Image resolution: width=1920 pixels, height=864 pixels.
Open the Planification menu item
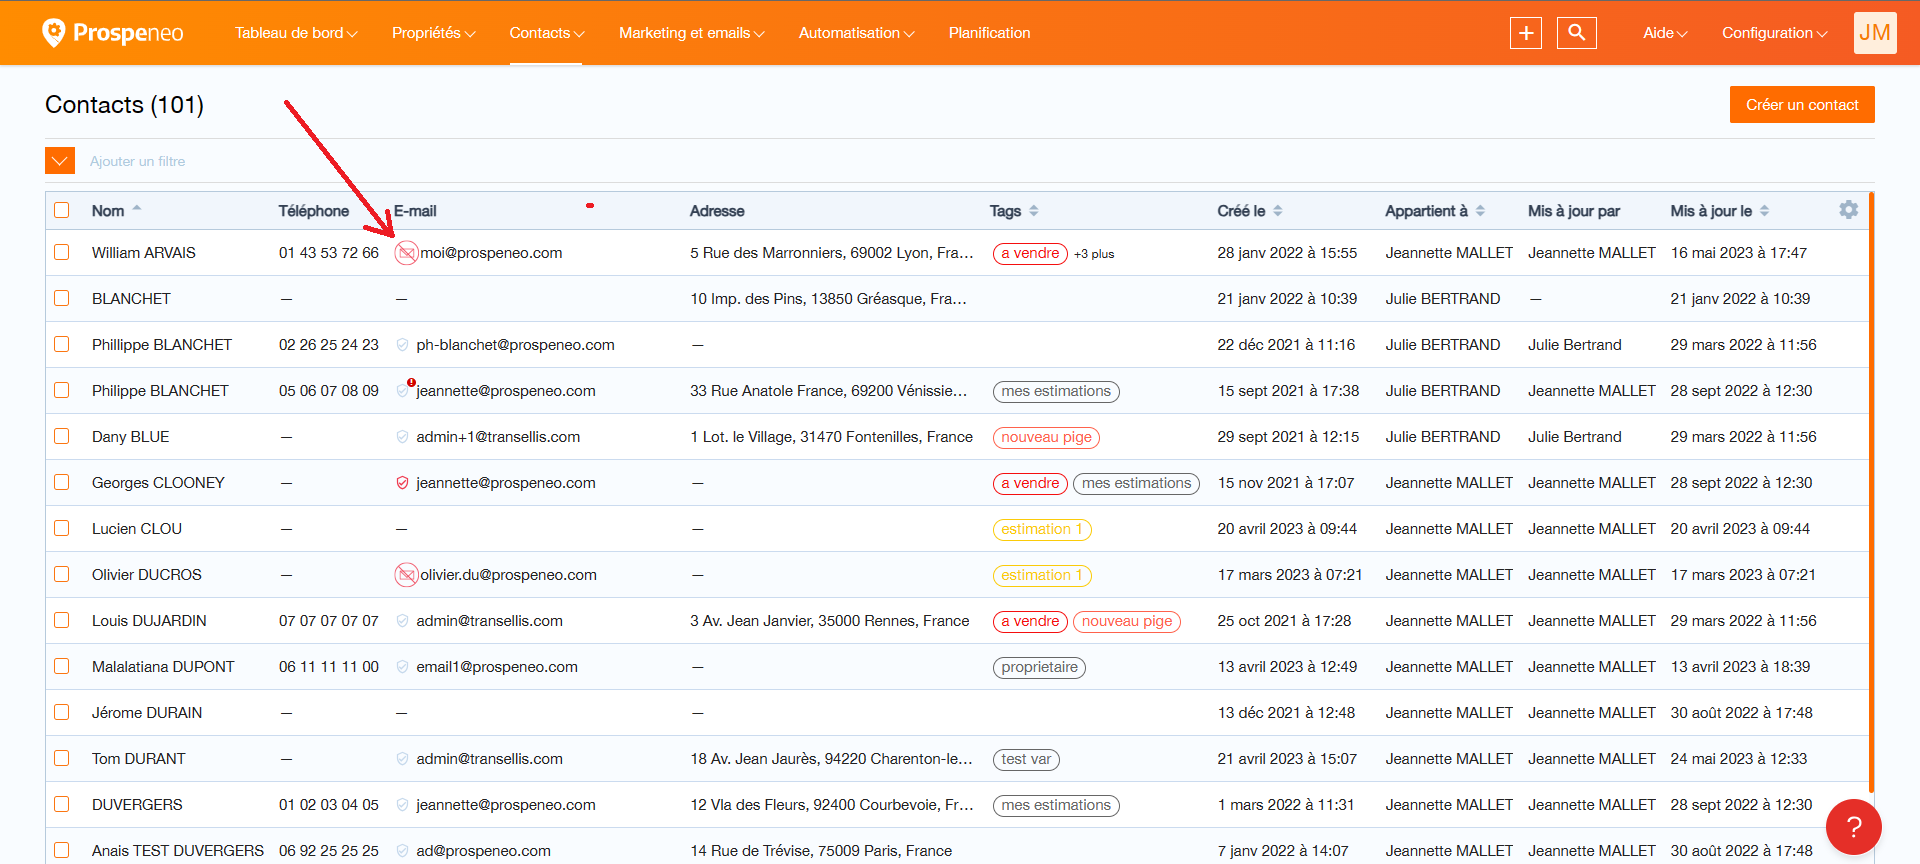[989, 33]
